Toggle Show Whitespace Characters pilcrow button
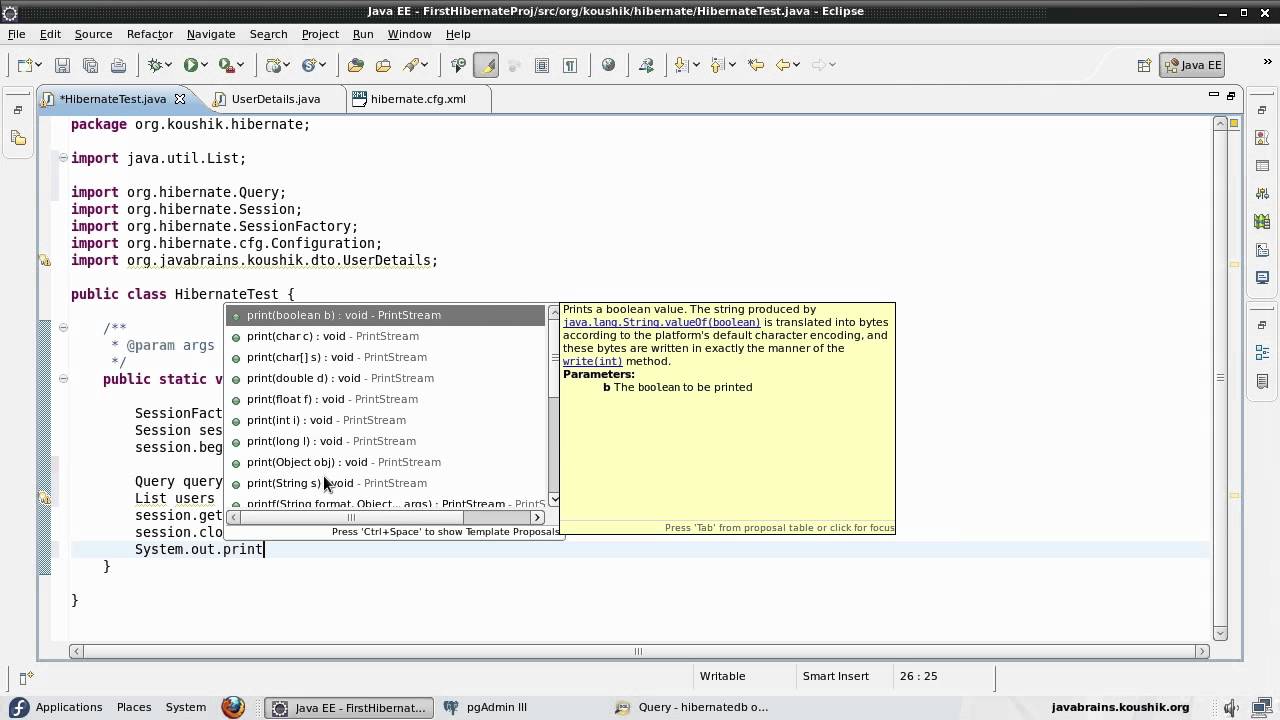The image size is (1280, 720). click(570, 65)
